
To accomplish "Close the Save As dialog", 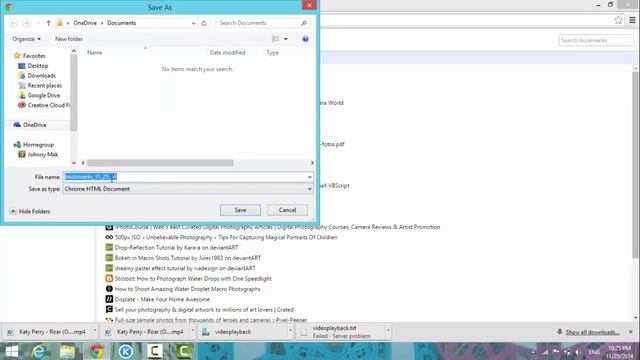I will point(309,5).
